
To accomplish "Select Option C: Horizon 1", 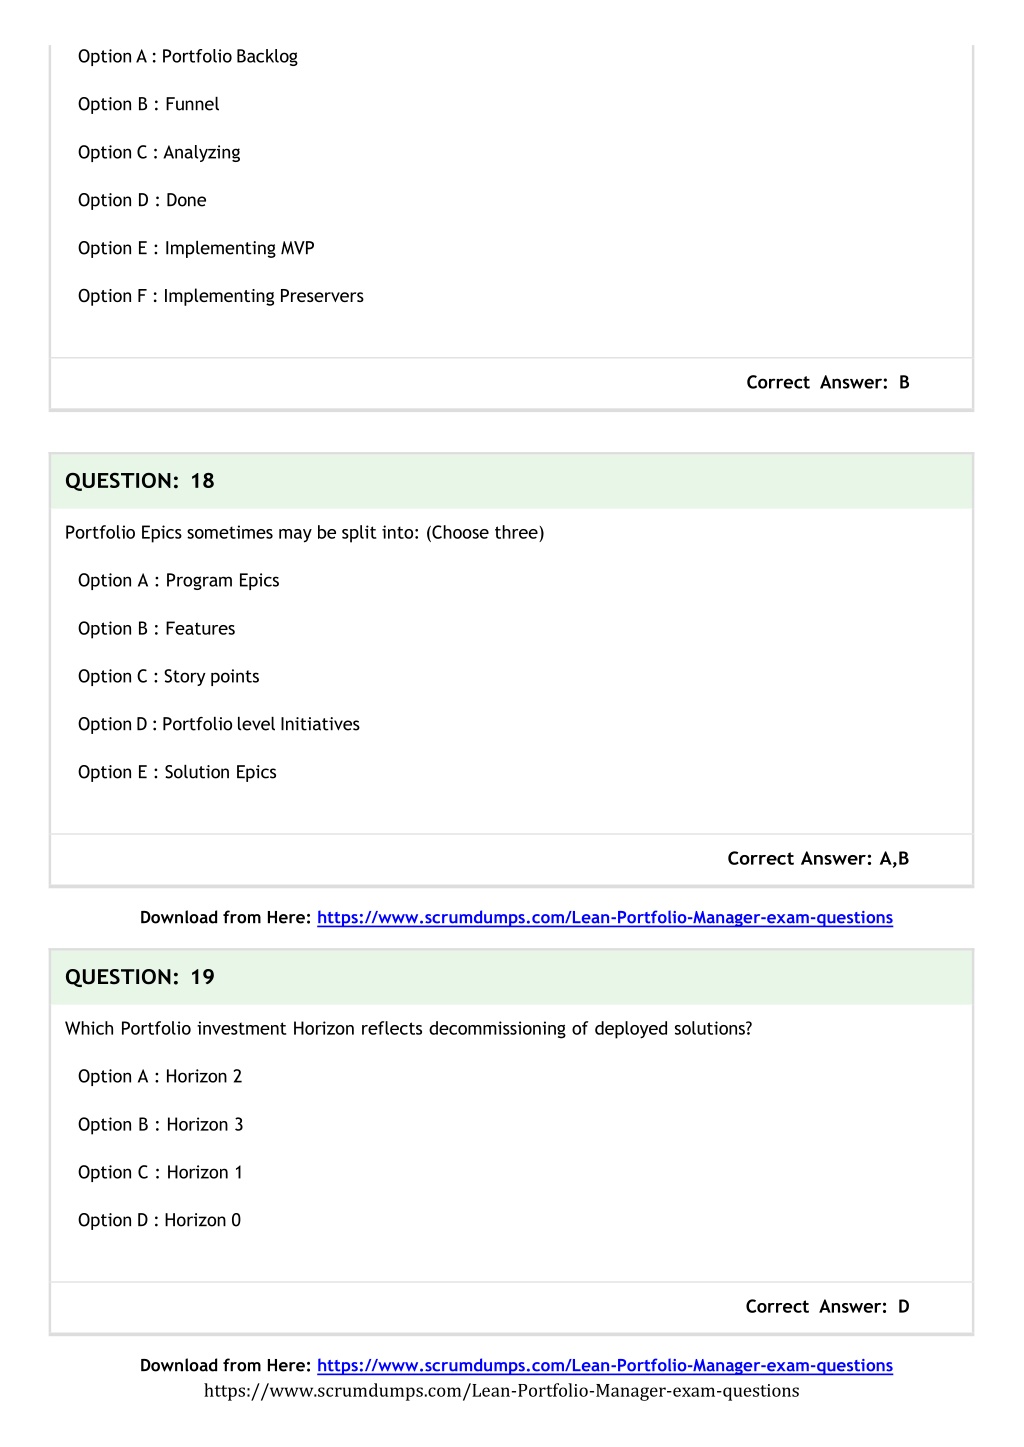I will coord(160,1173).
